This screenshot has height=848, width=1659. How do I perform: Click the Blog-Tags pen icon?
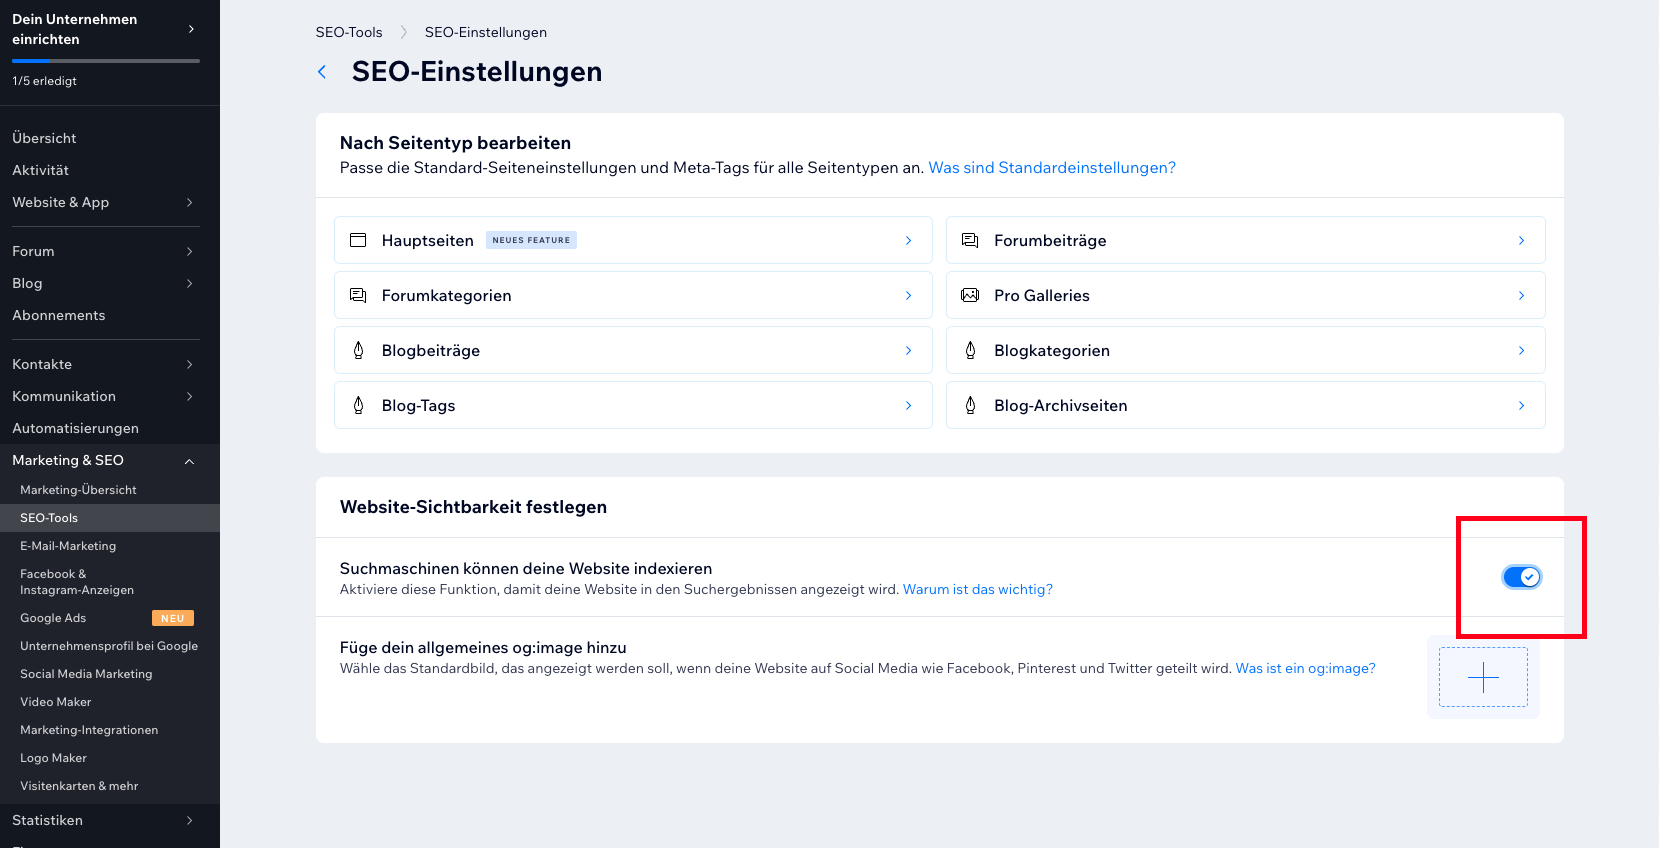(x=358, y=405)
